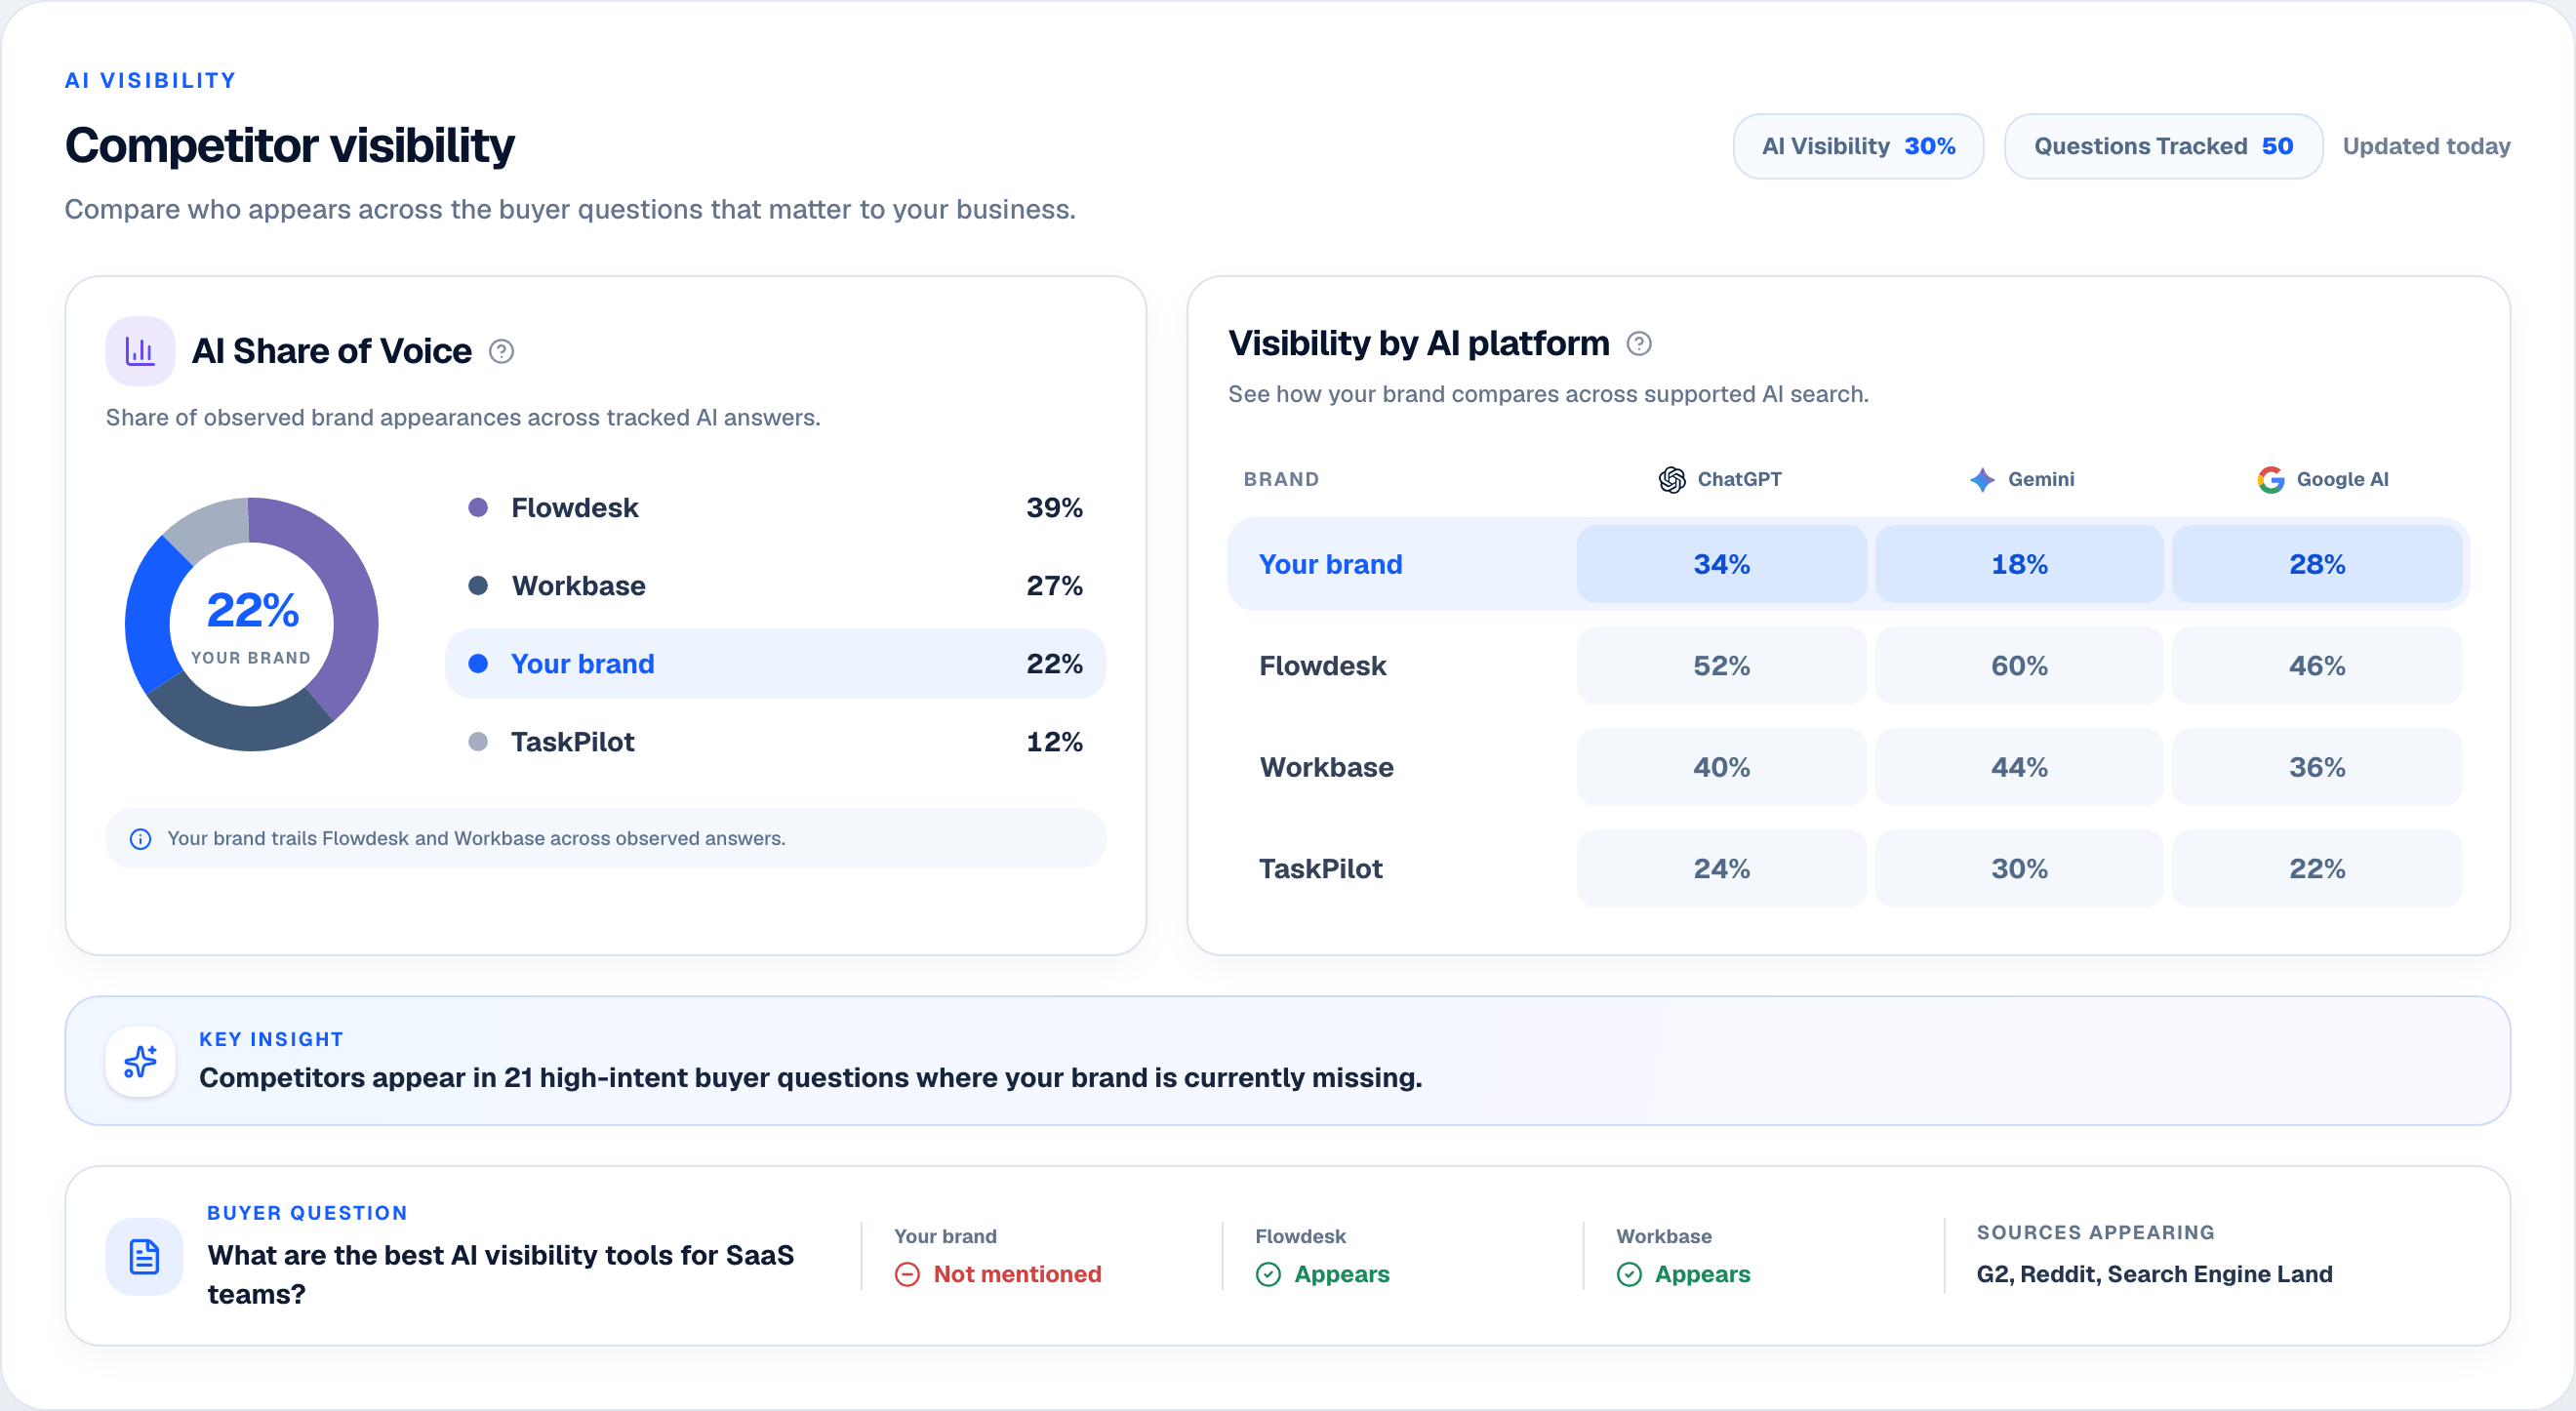Click the TaskPilot row label in platform table
Image resolution: width=2576 pixels, height=1411 pixels.
[1320, 869]
